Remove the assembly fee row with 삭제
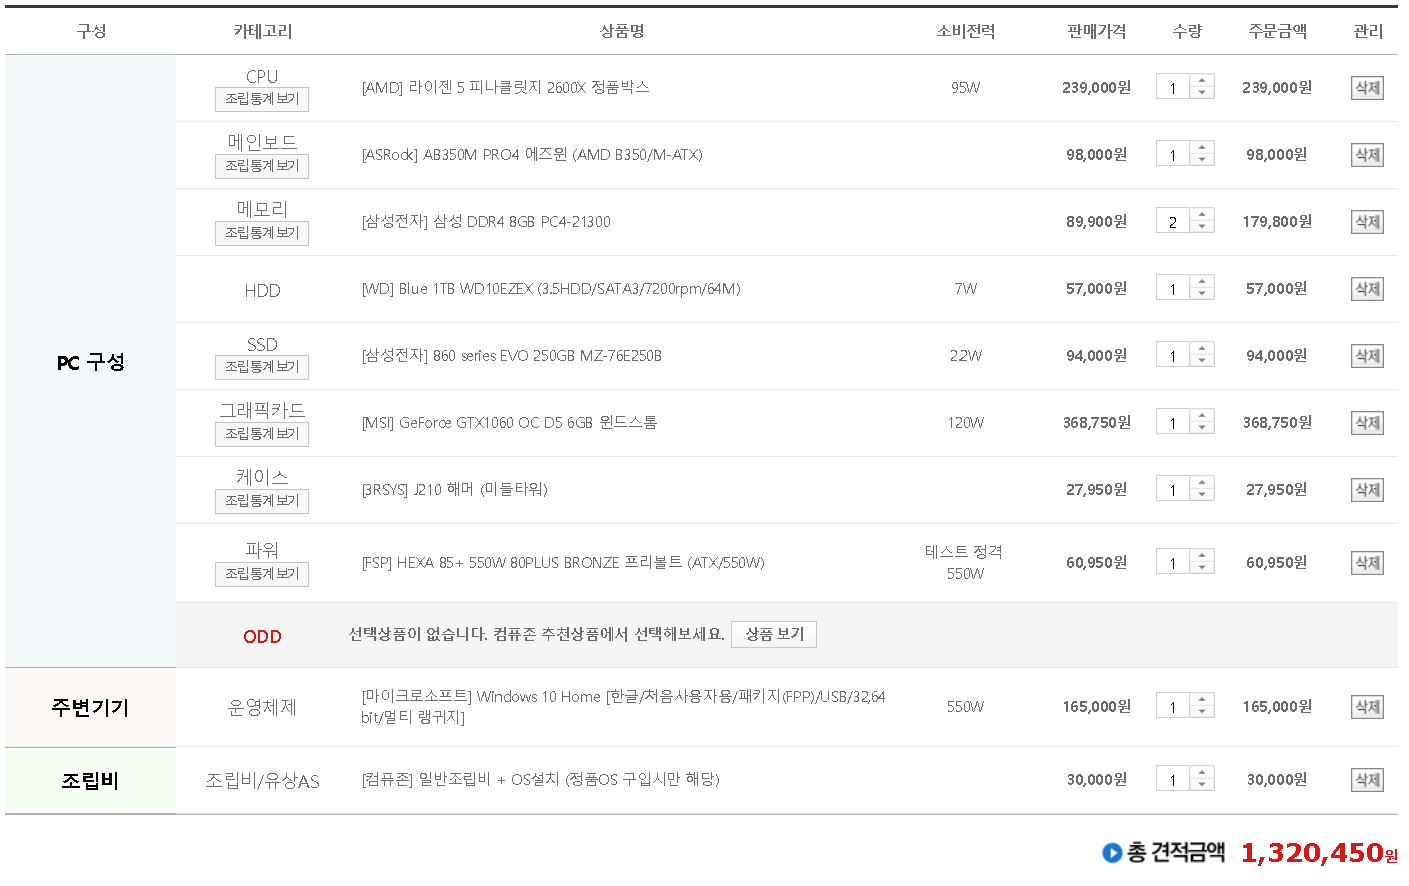Image resolution: width=1409 pixels, height=886 pixels. click(x=1367, y=780)
